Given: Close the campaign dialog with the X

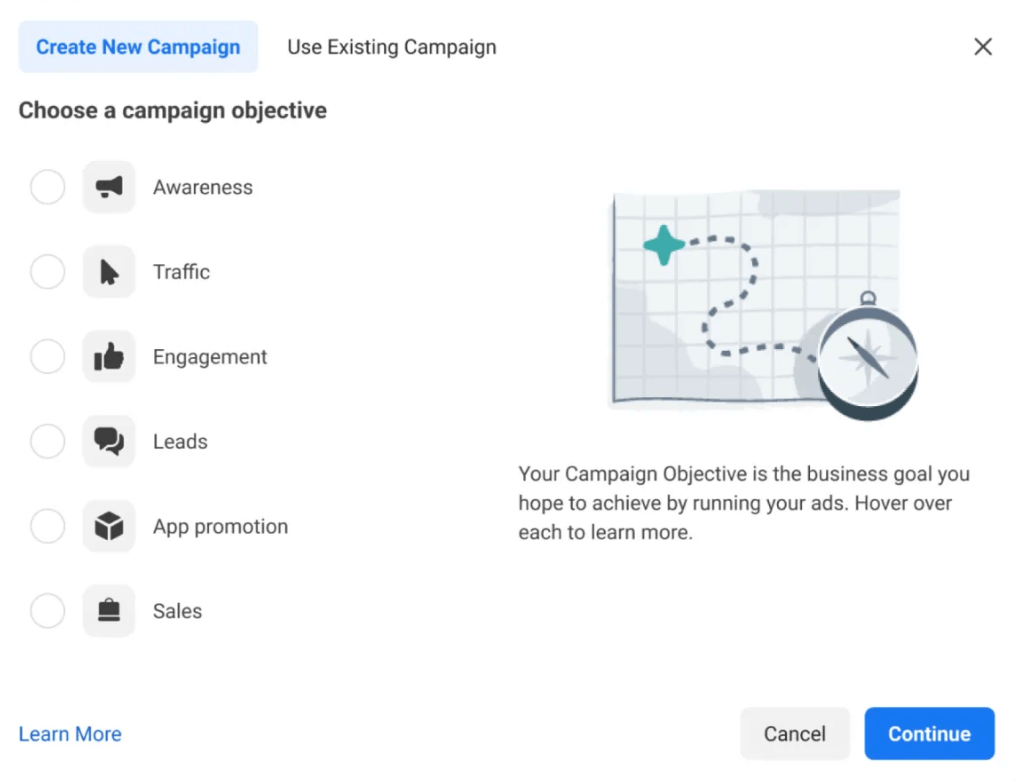Looking at the screenshot, I should pos(983,46).
